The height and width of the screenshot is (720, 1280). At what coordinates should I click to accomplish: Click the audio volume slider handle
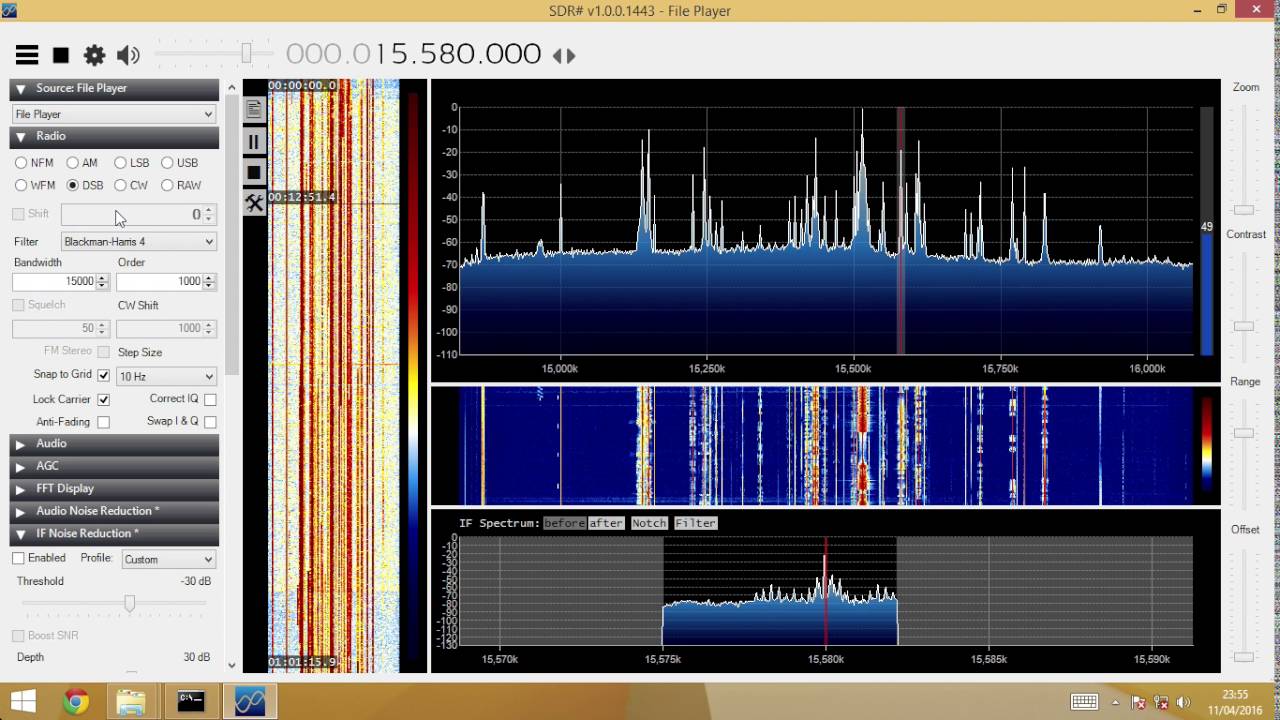(x=245, y=54)
